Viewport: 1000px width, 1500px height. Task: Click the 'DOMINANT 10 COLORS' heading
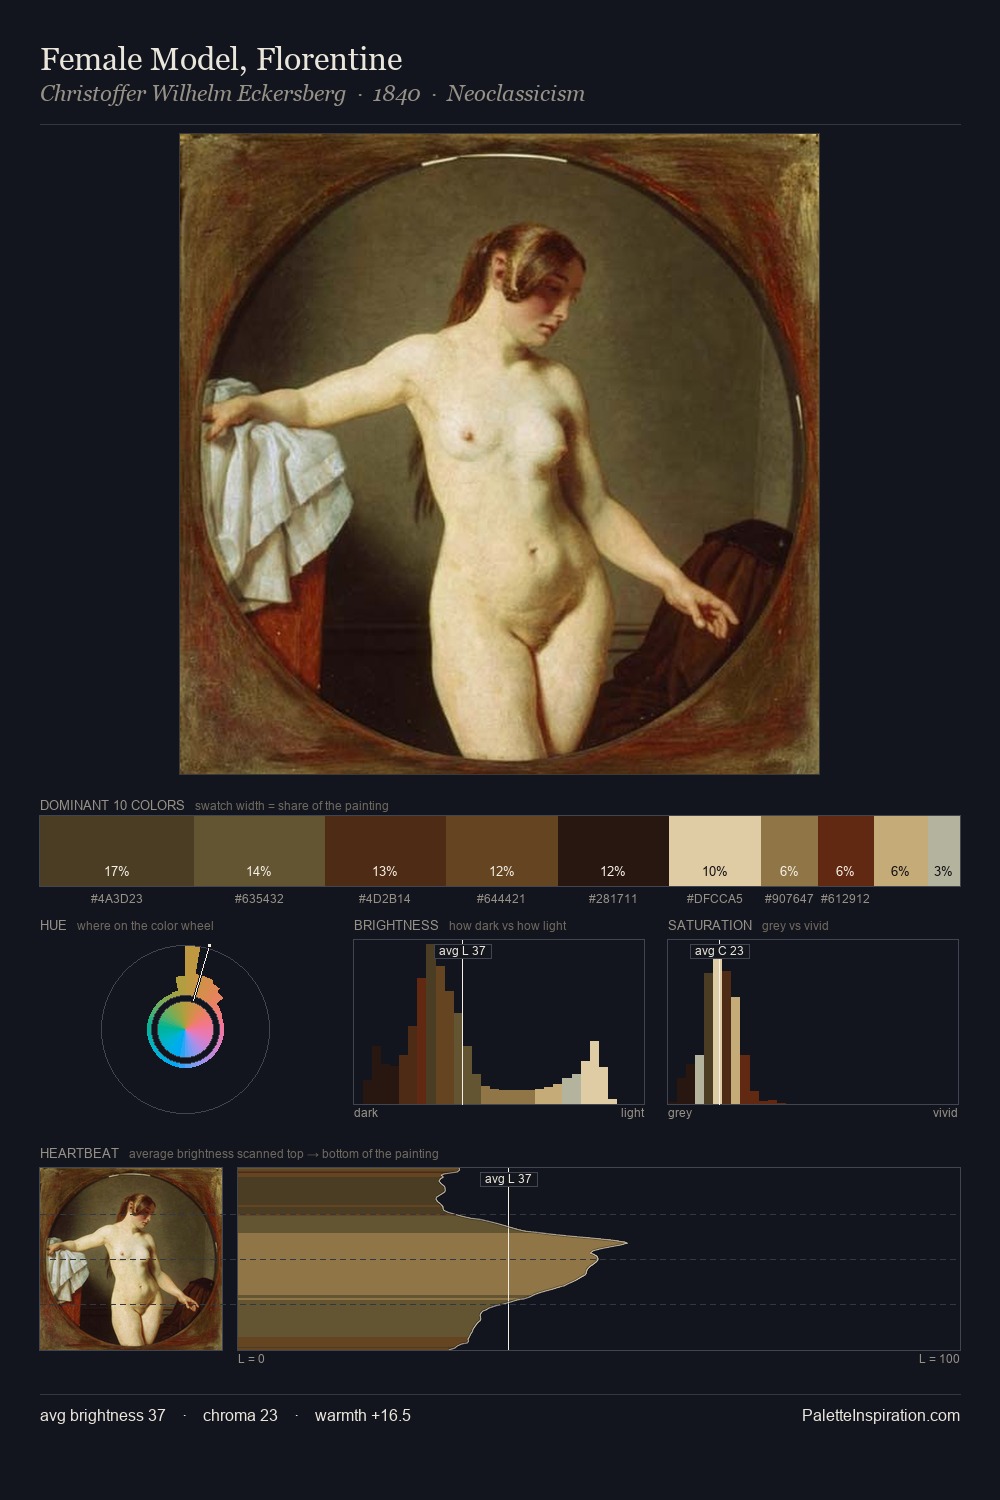click(x=112, y=805)
